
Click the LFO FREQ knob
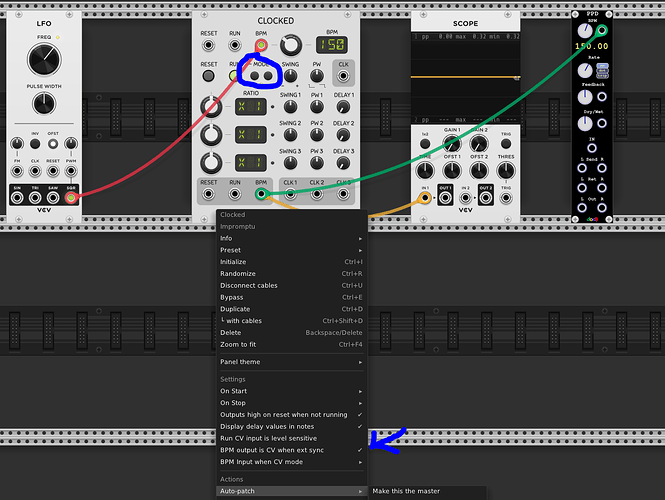click(x=44, y=59)
